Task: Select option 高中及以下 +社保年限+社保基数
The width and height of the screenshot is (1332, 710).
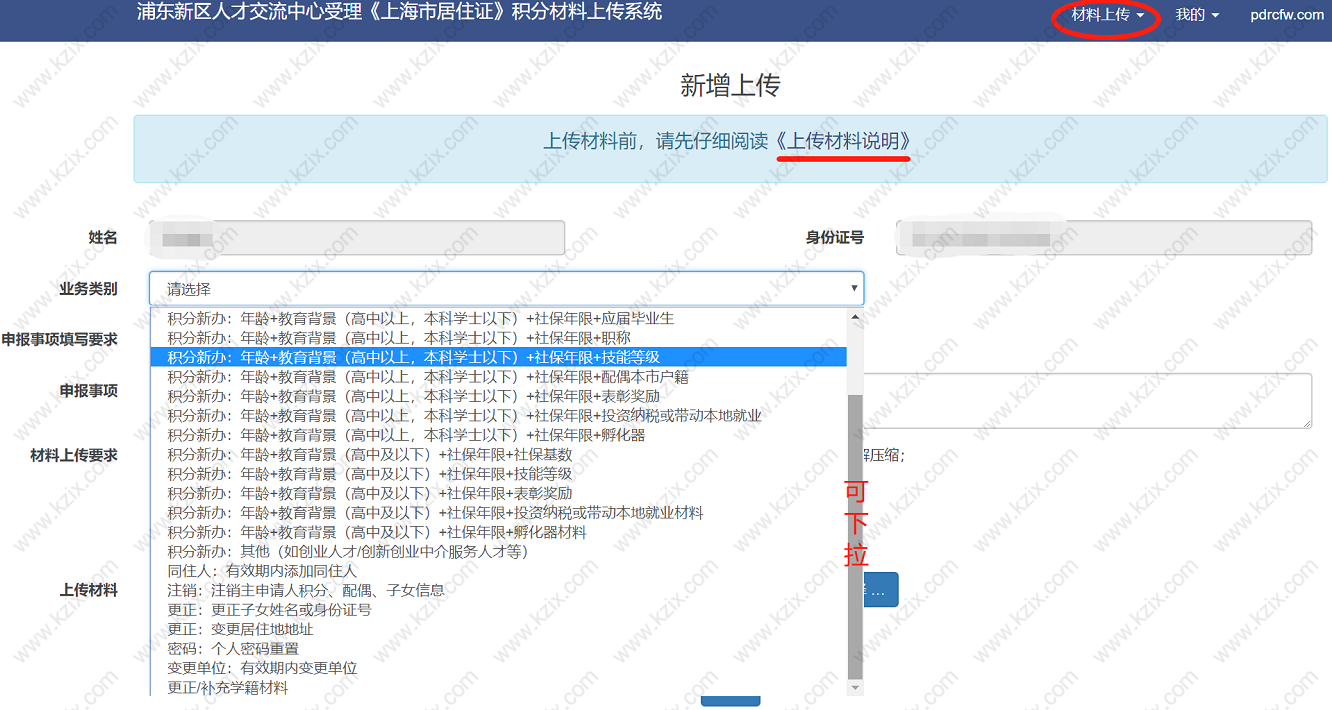Action: (x=498, y=454)
